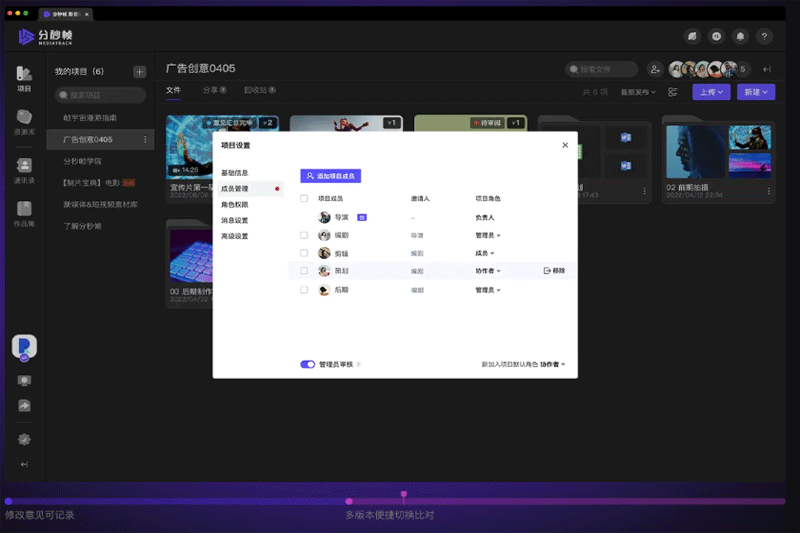Open settings gear icon in the sidebar

click(x=24, y=439)
